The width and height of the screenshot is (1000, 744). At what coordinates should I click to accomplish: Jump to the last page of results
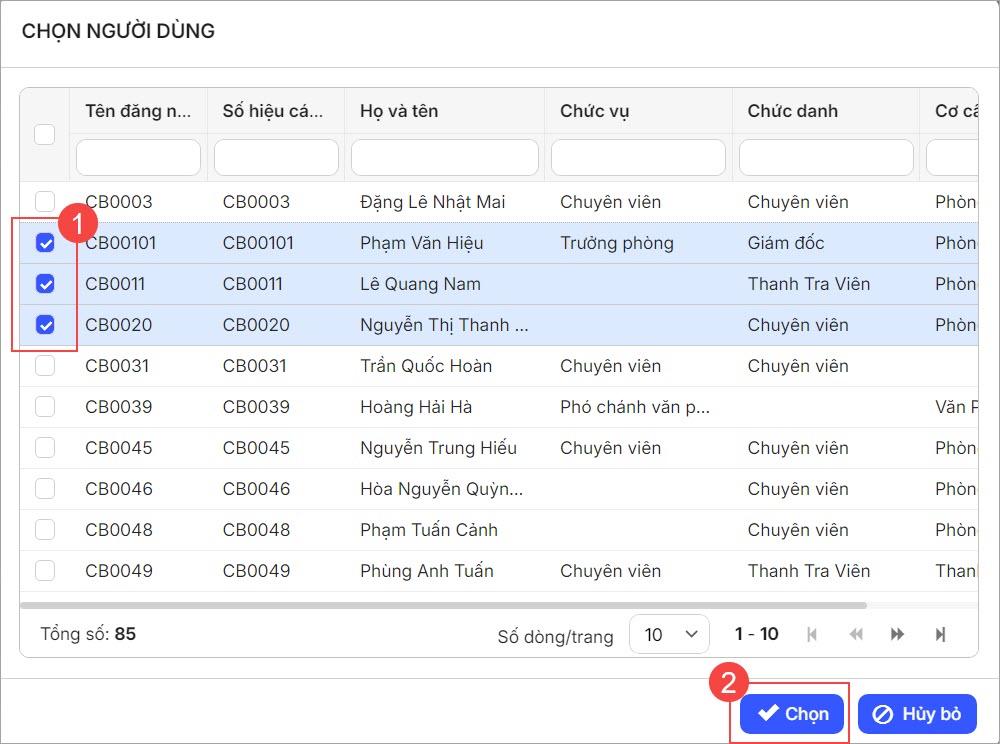pos(940,634)
